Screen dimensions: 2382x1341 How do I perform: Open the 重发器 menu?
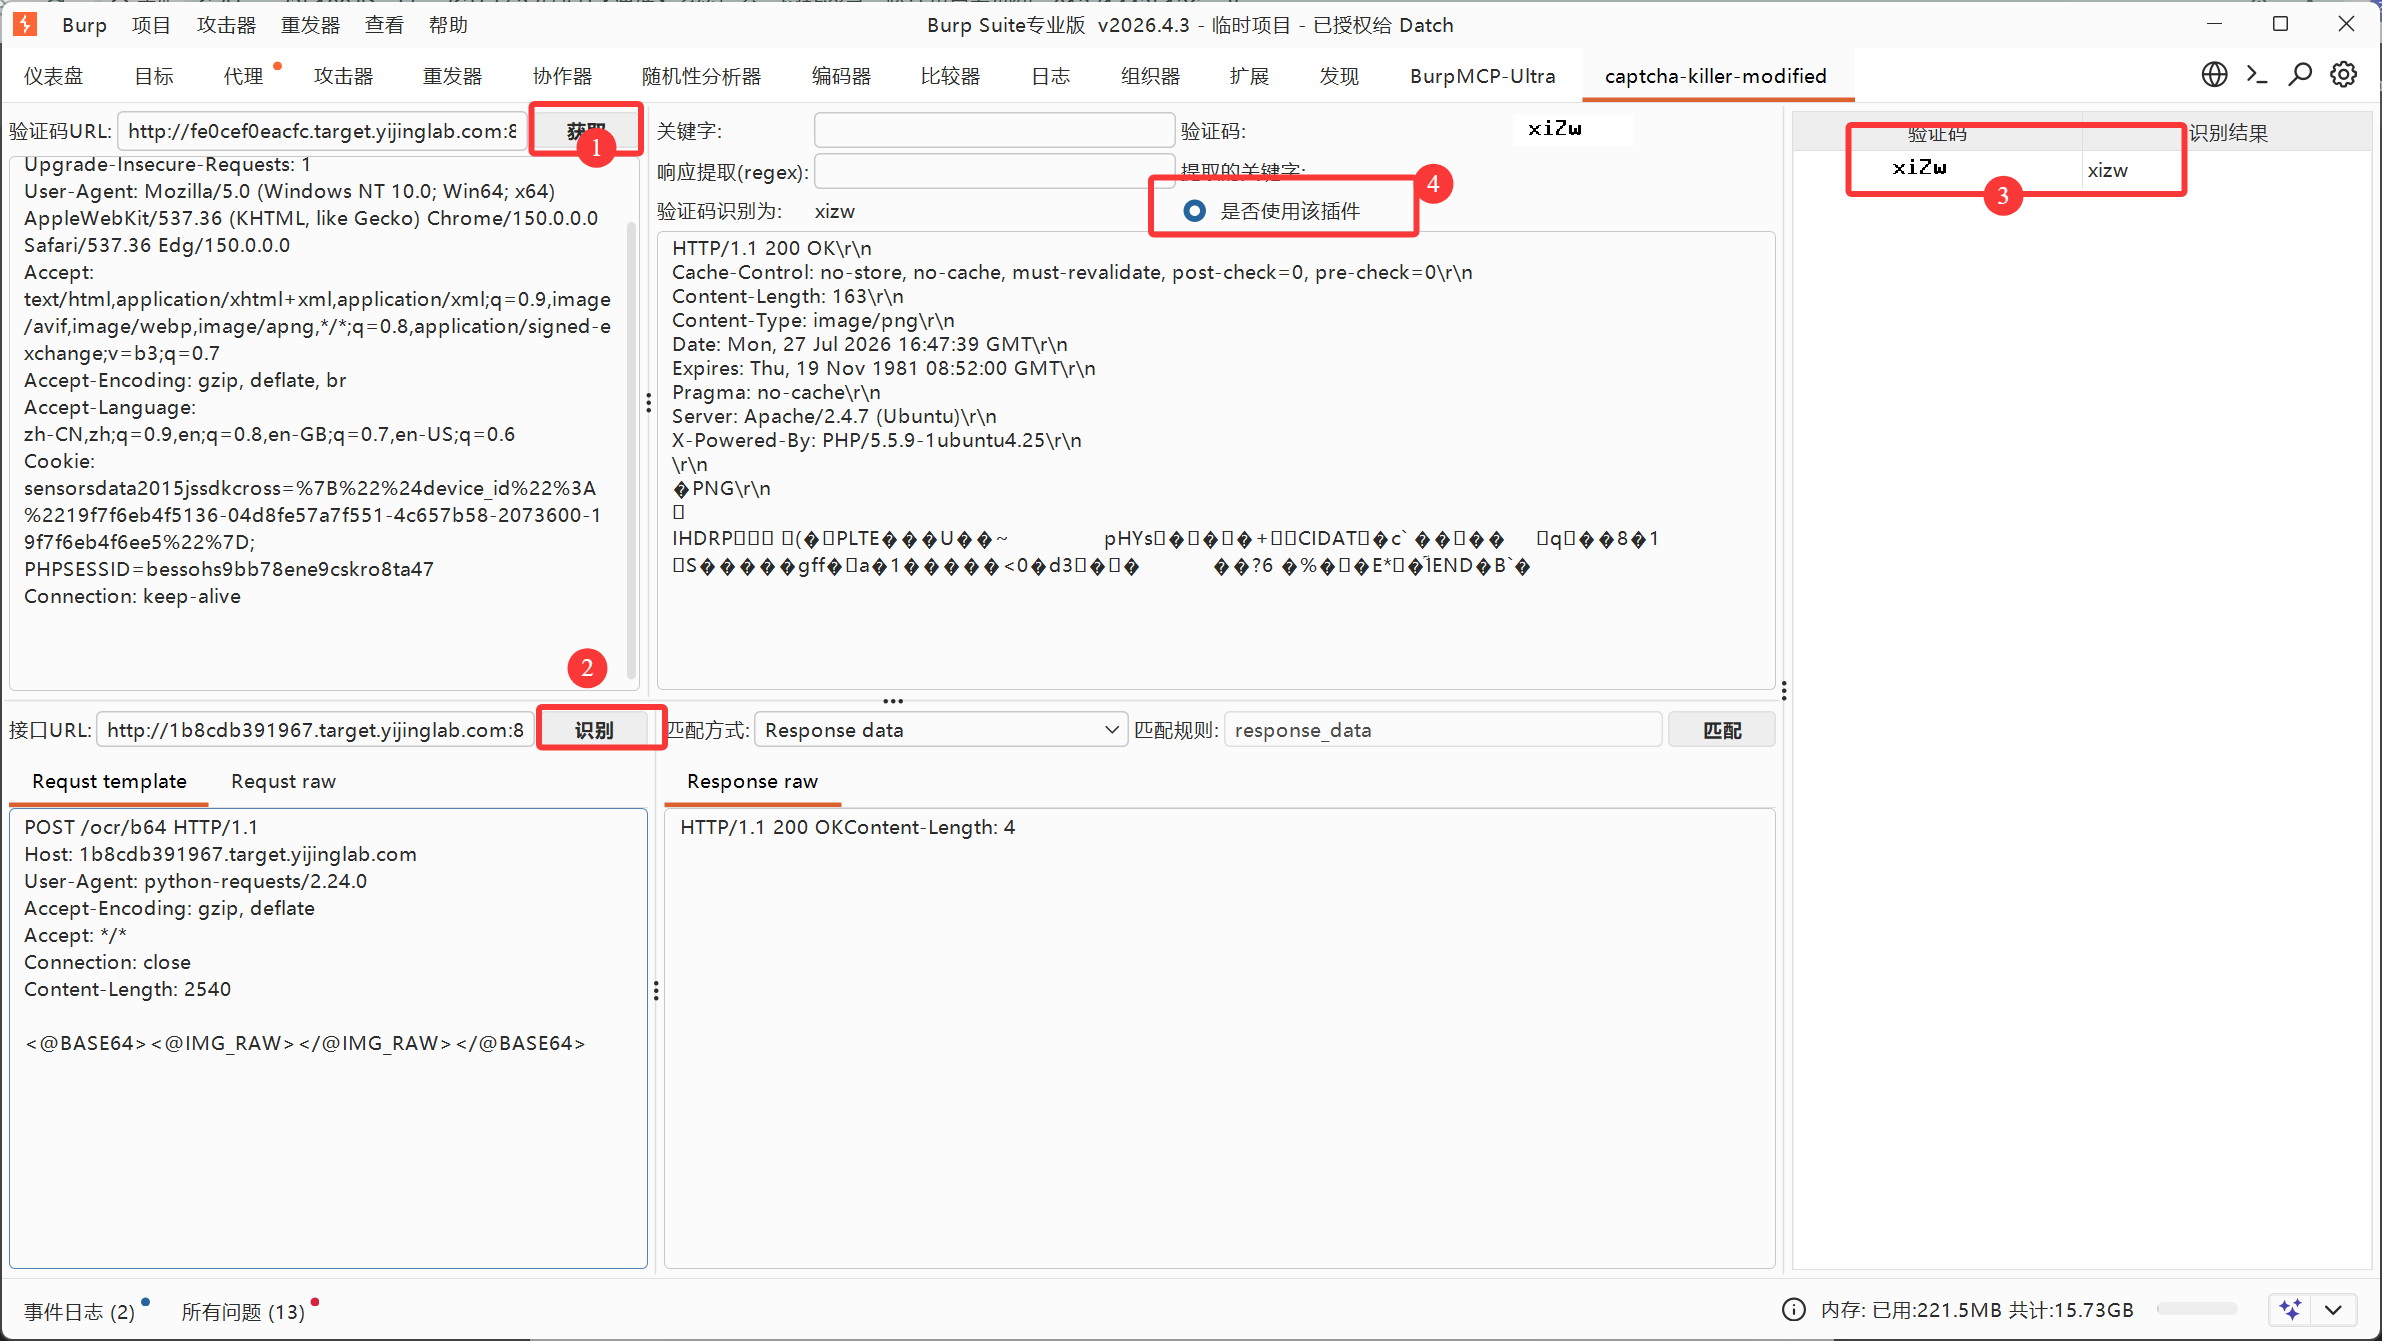[310, 25]
